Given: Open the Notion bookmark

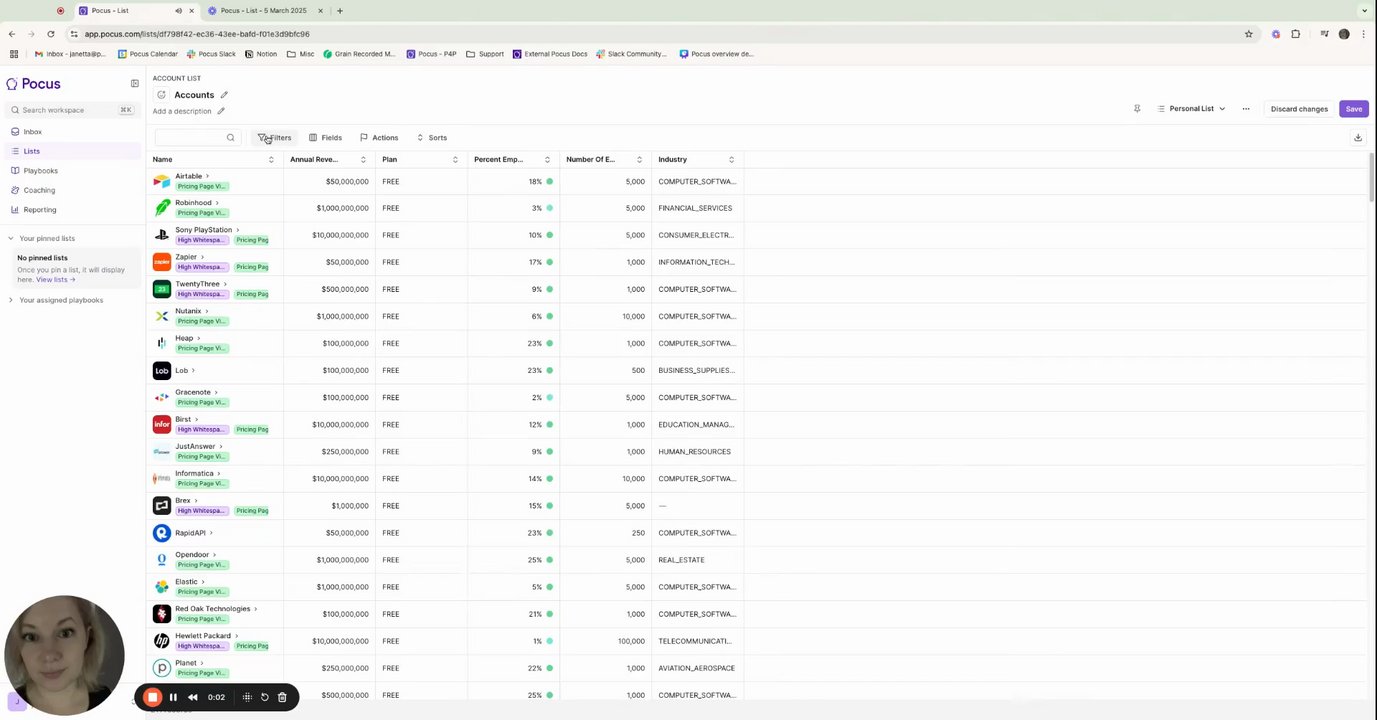Looking at the screenshot, I should pos(261,54).
